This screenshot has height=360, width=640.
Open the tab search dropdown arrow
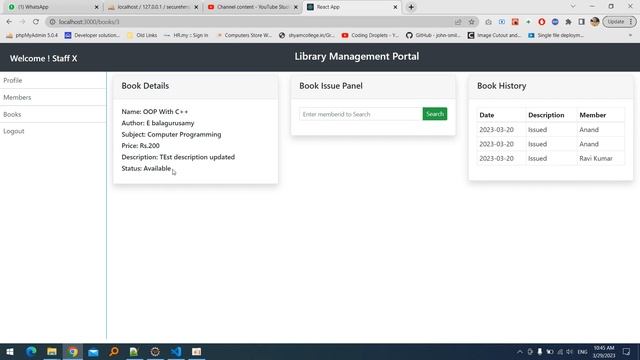pos(573,7)
